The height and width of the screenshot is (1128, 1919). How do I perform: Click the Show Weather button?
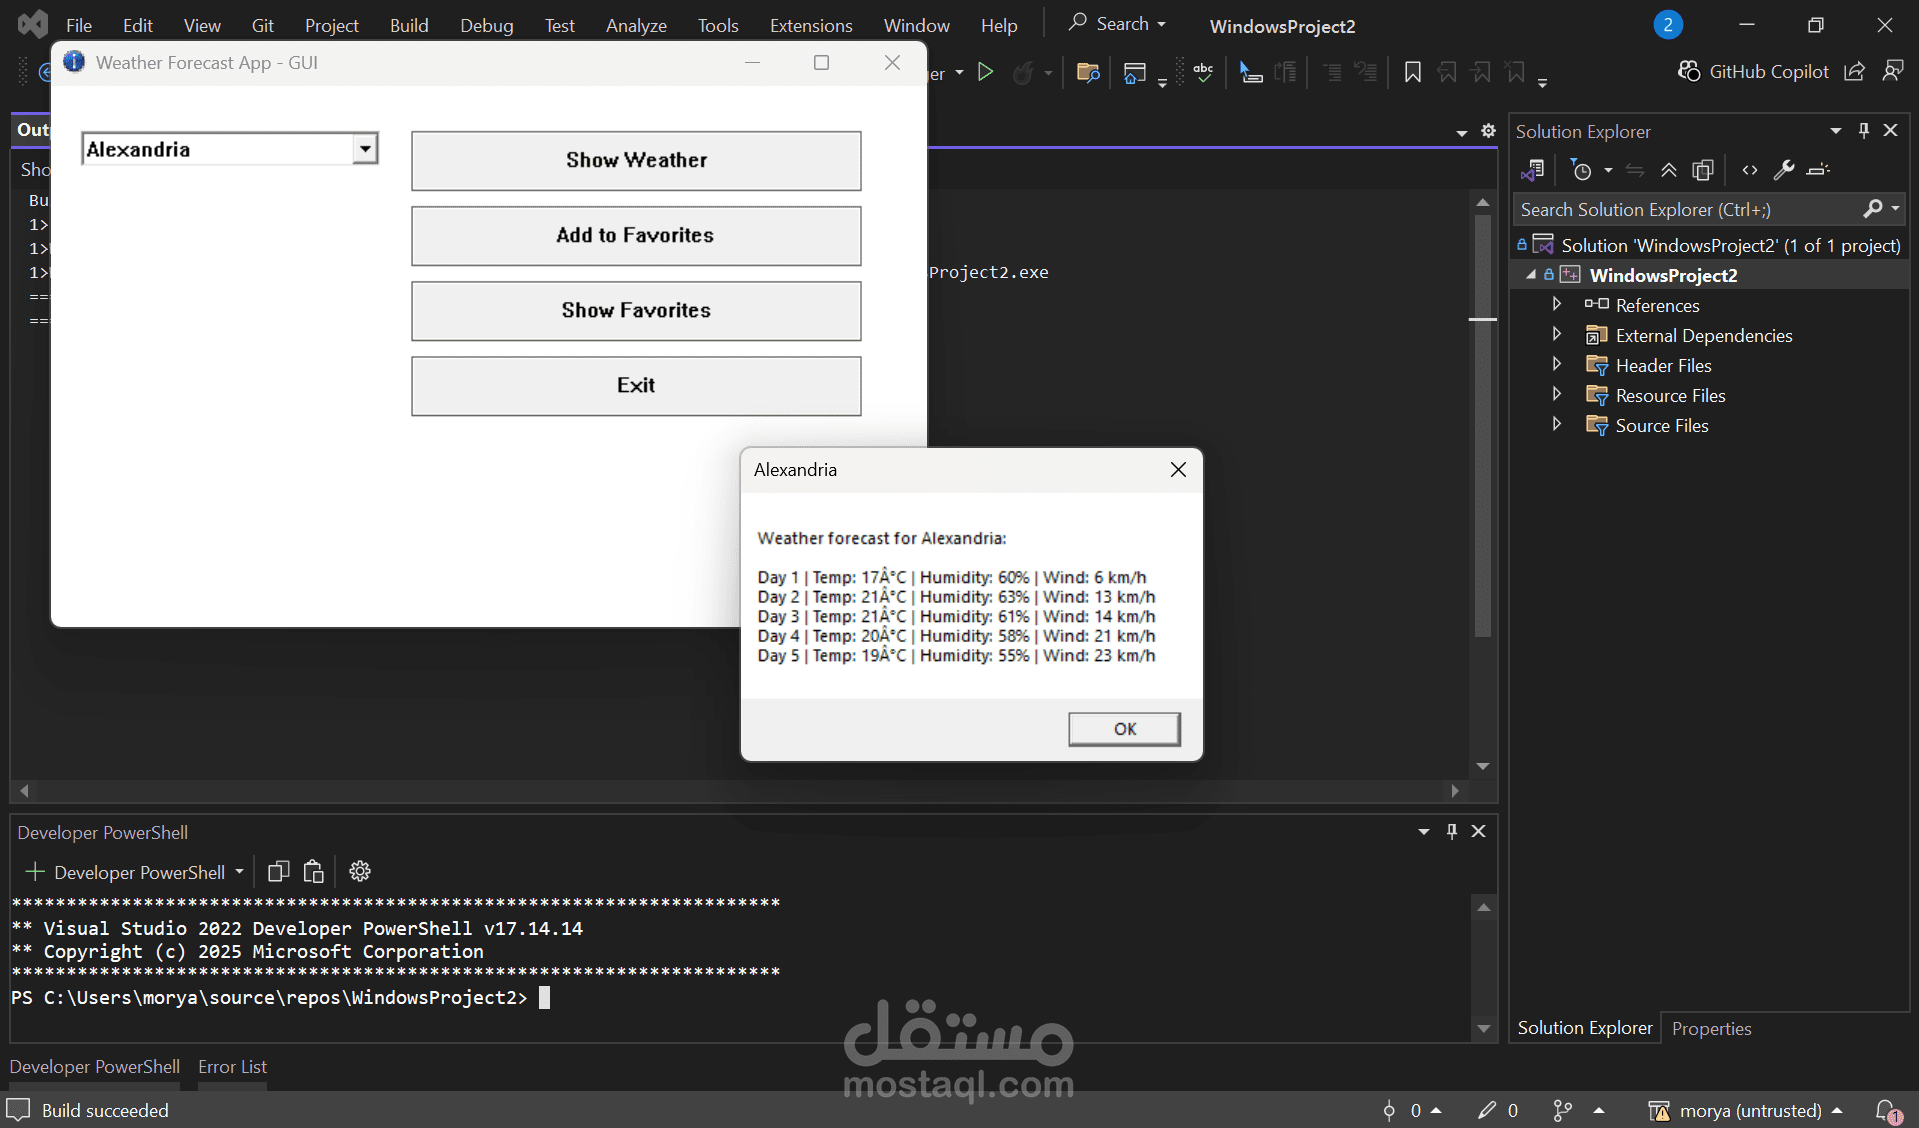pos(636,160)
